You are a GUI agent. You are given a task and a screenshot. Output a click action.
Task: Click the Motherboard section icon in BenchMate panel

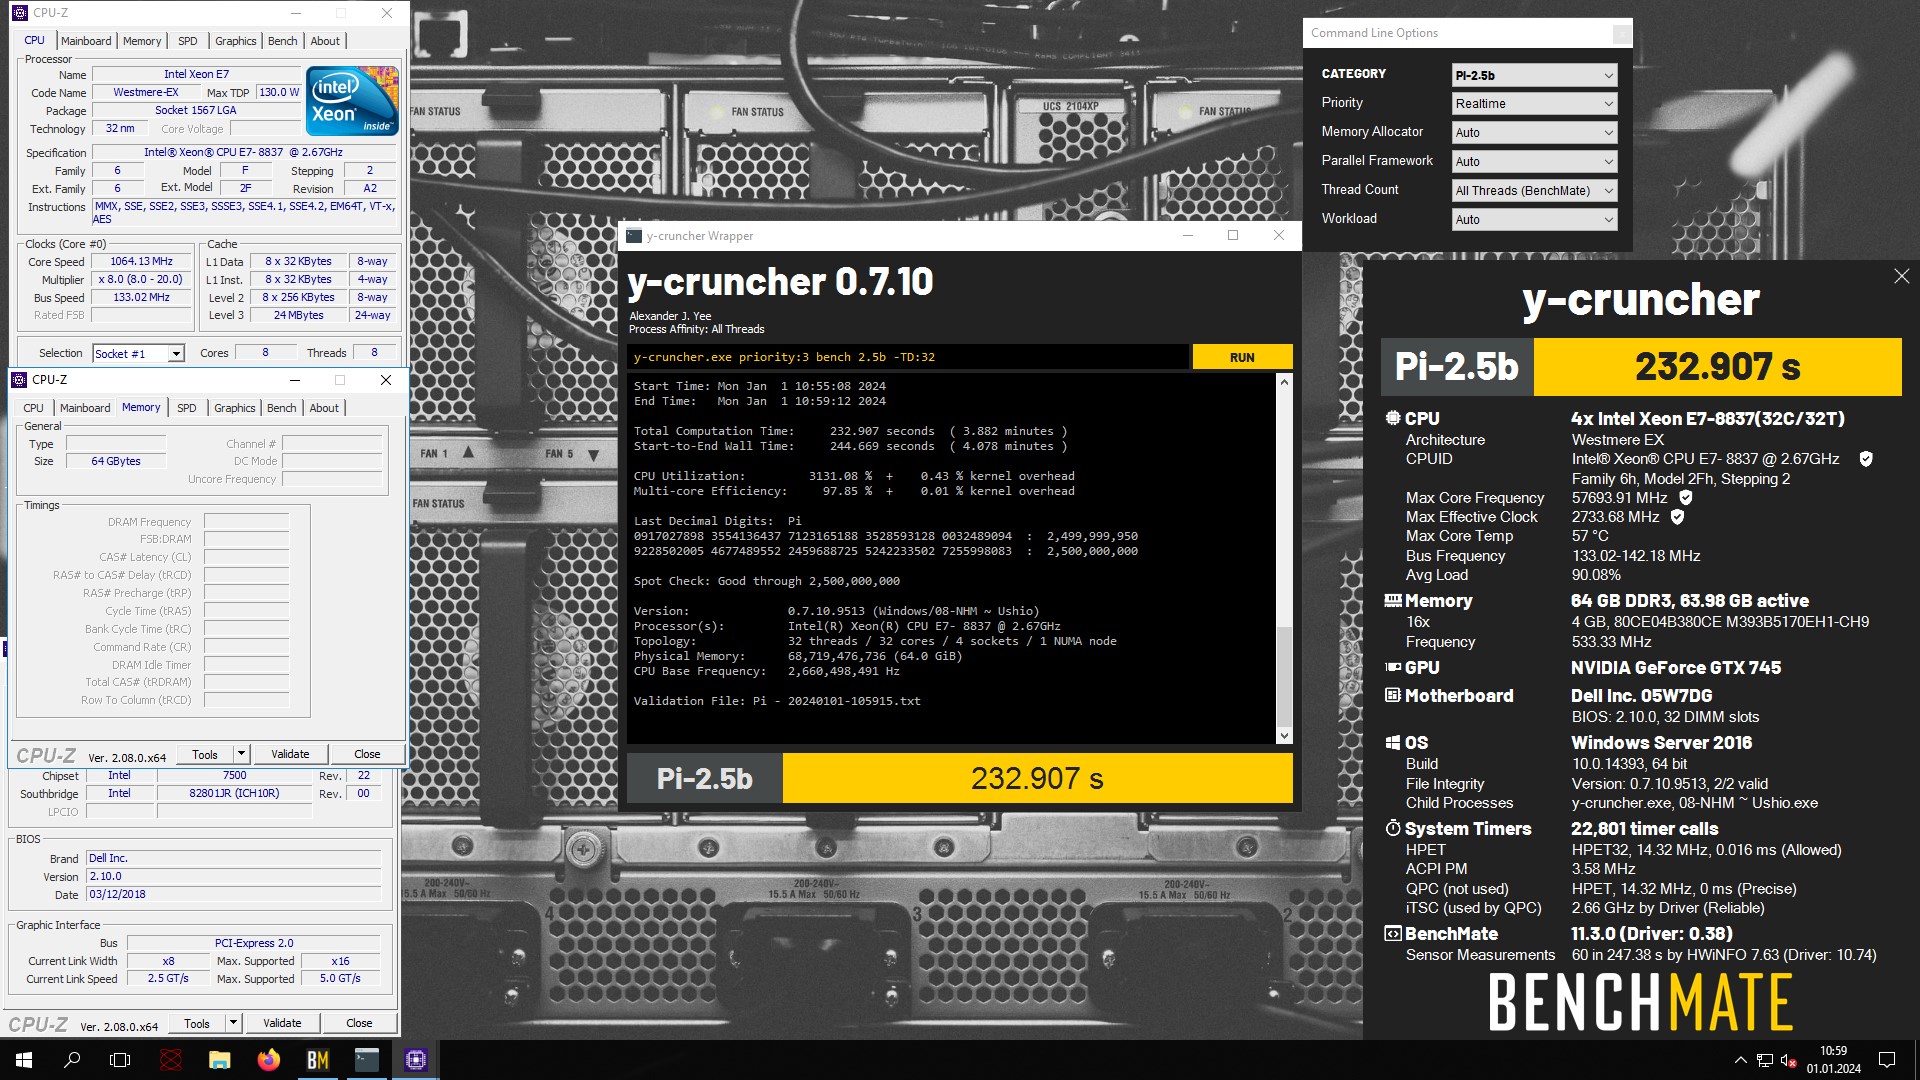point(1393,695)
